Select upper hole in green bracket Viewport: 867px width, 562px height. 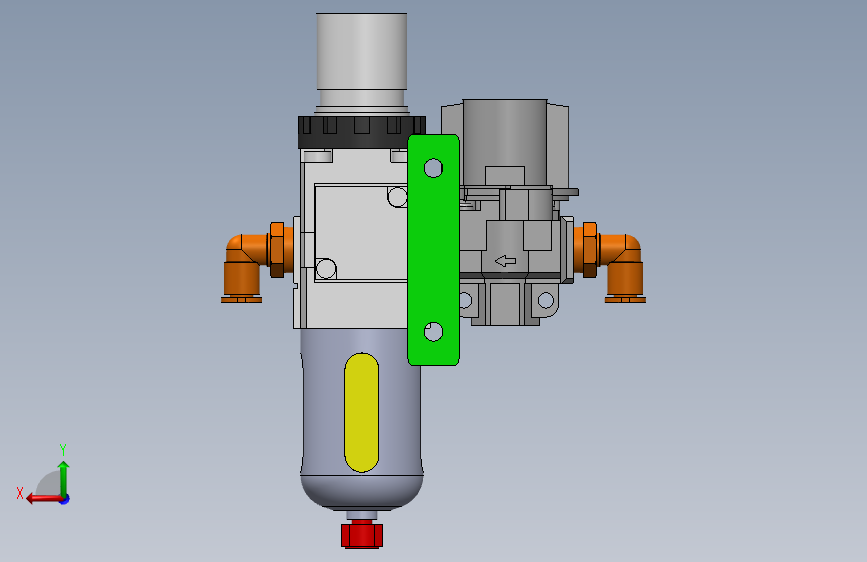[x=434, y=168]
